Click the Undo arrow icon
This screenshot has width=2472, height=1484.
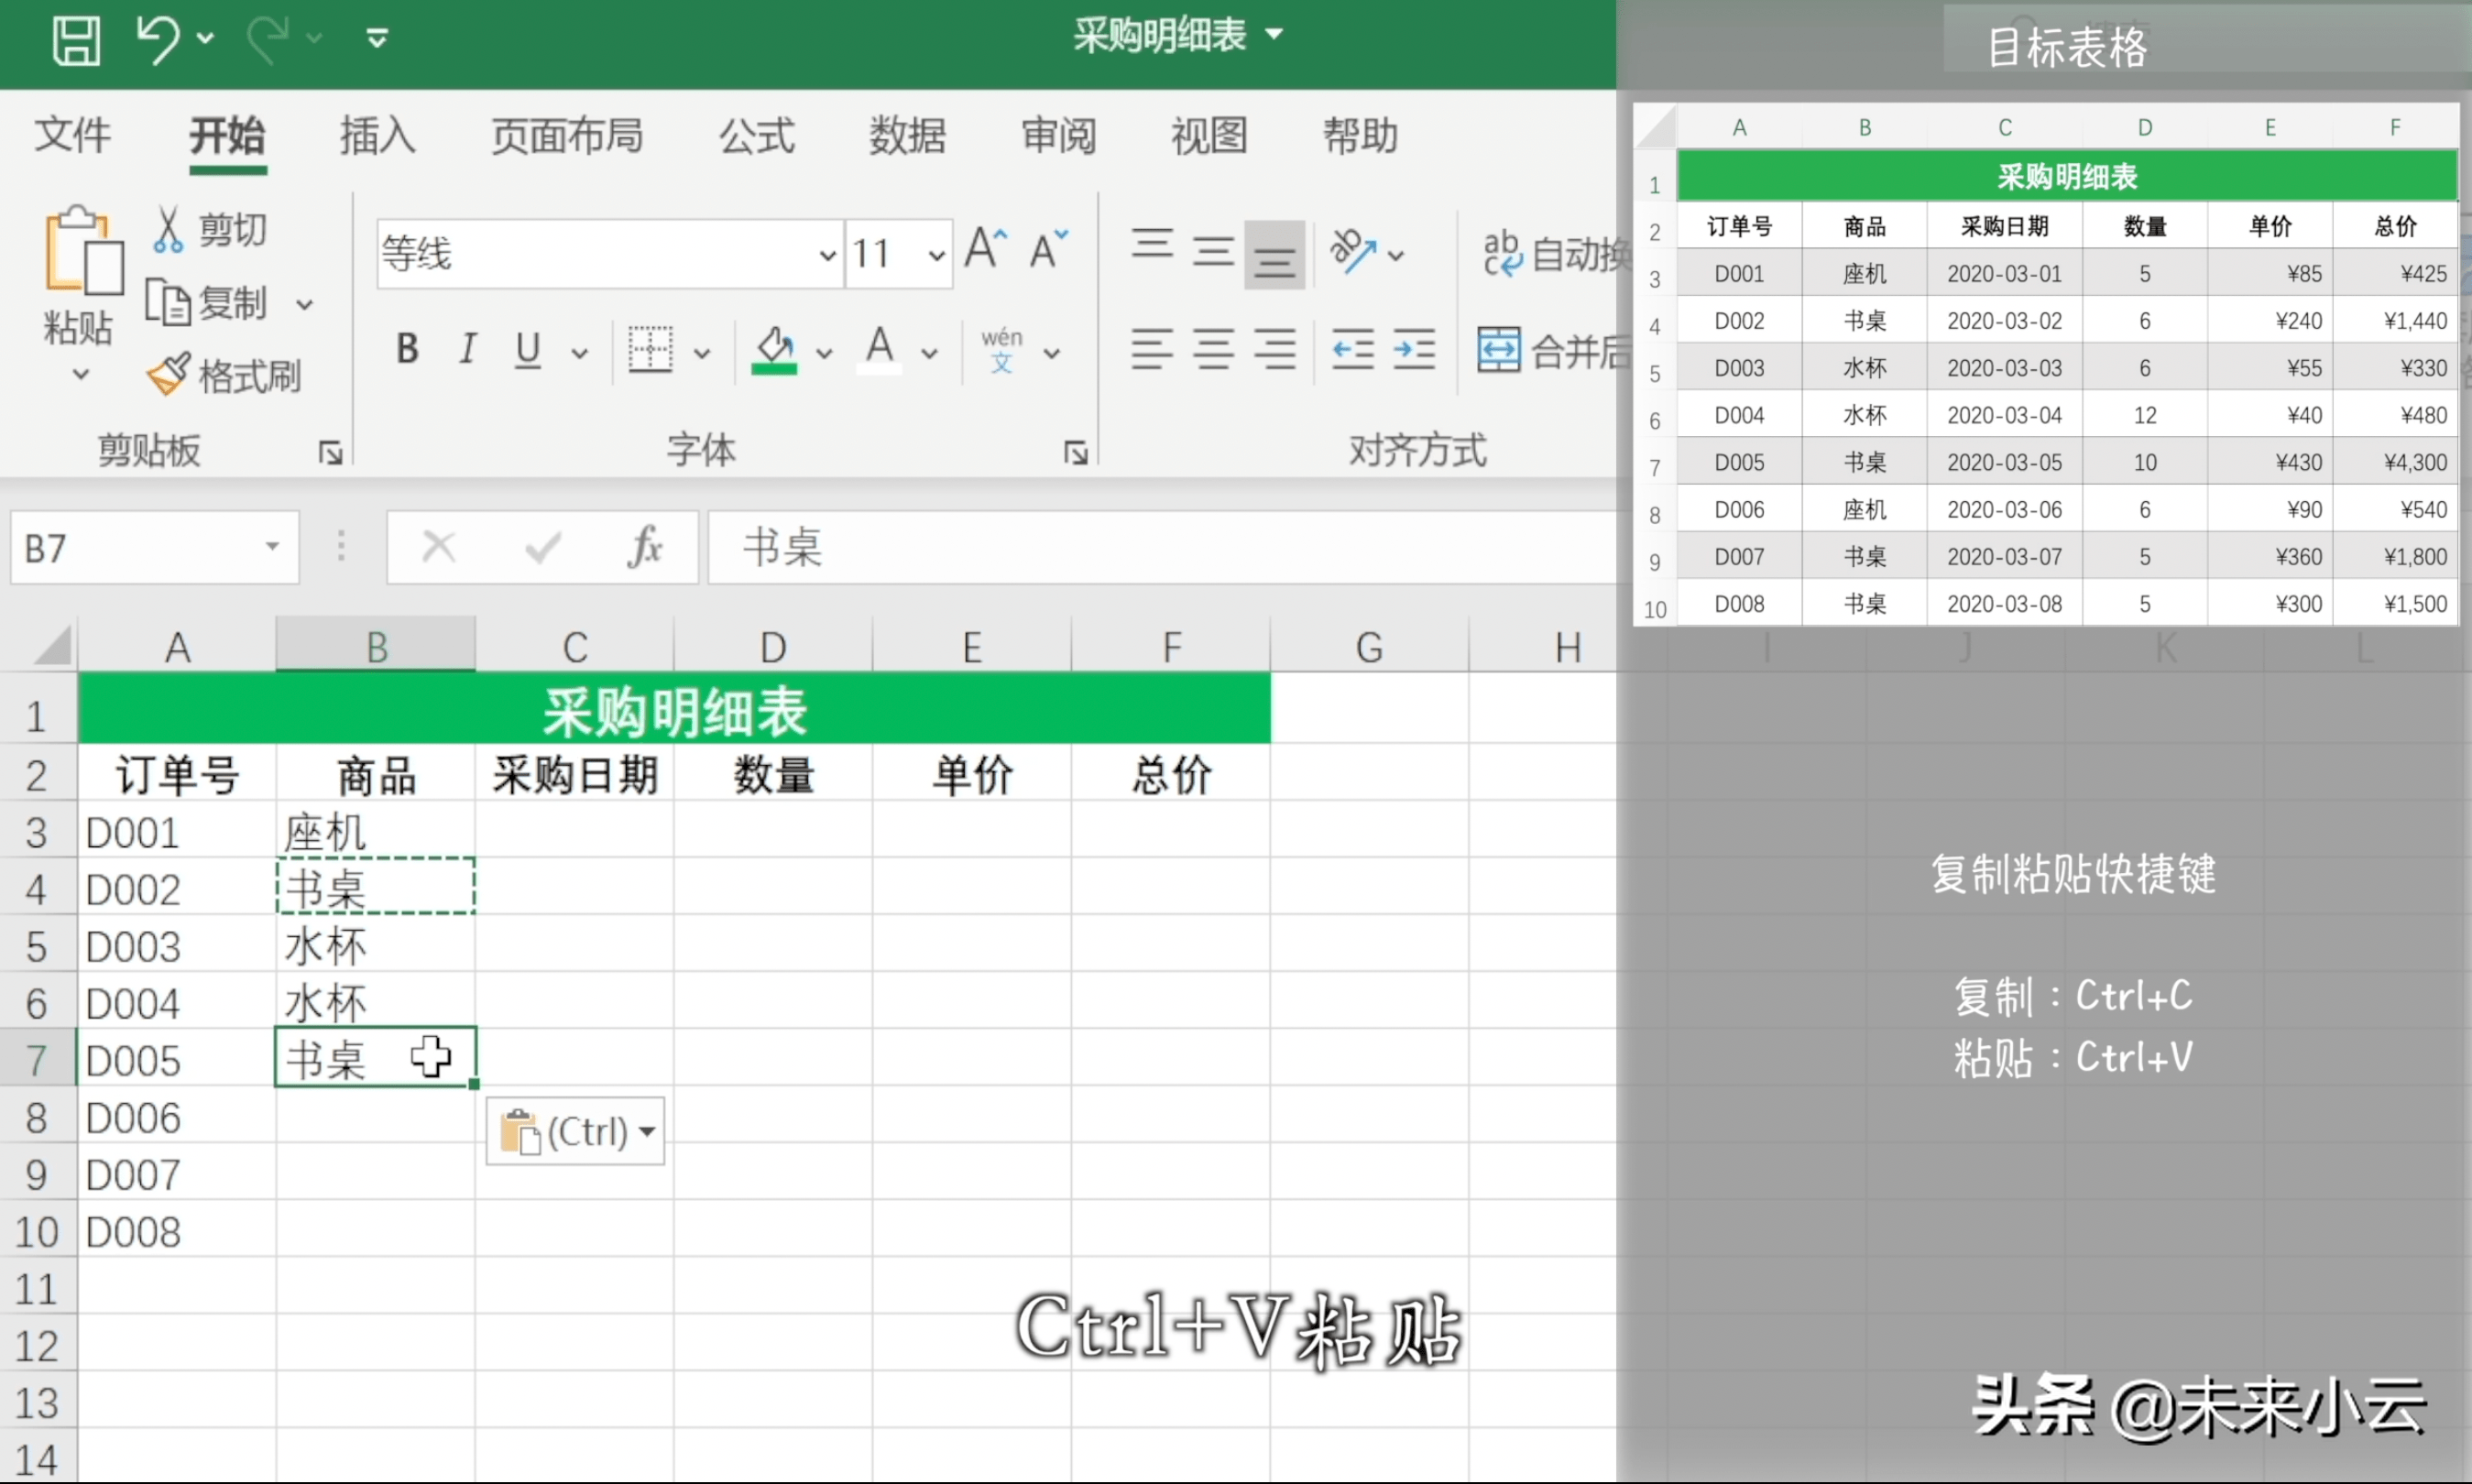pyautogui.click(x=158, y=40)
